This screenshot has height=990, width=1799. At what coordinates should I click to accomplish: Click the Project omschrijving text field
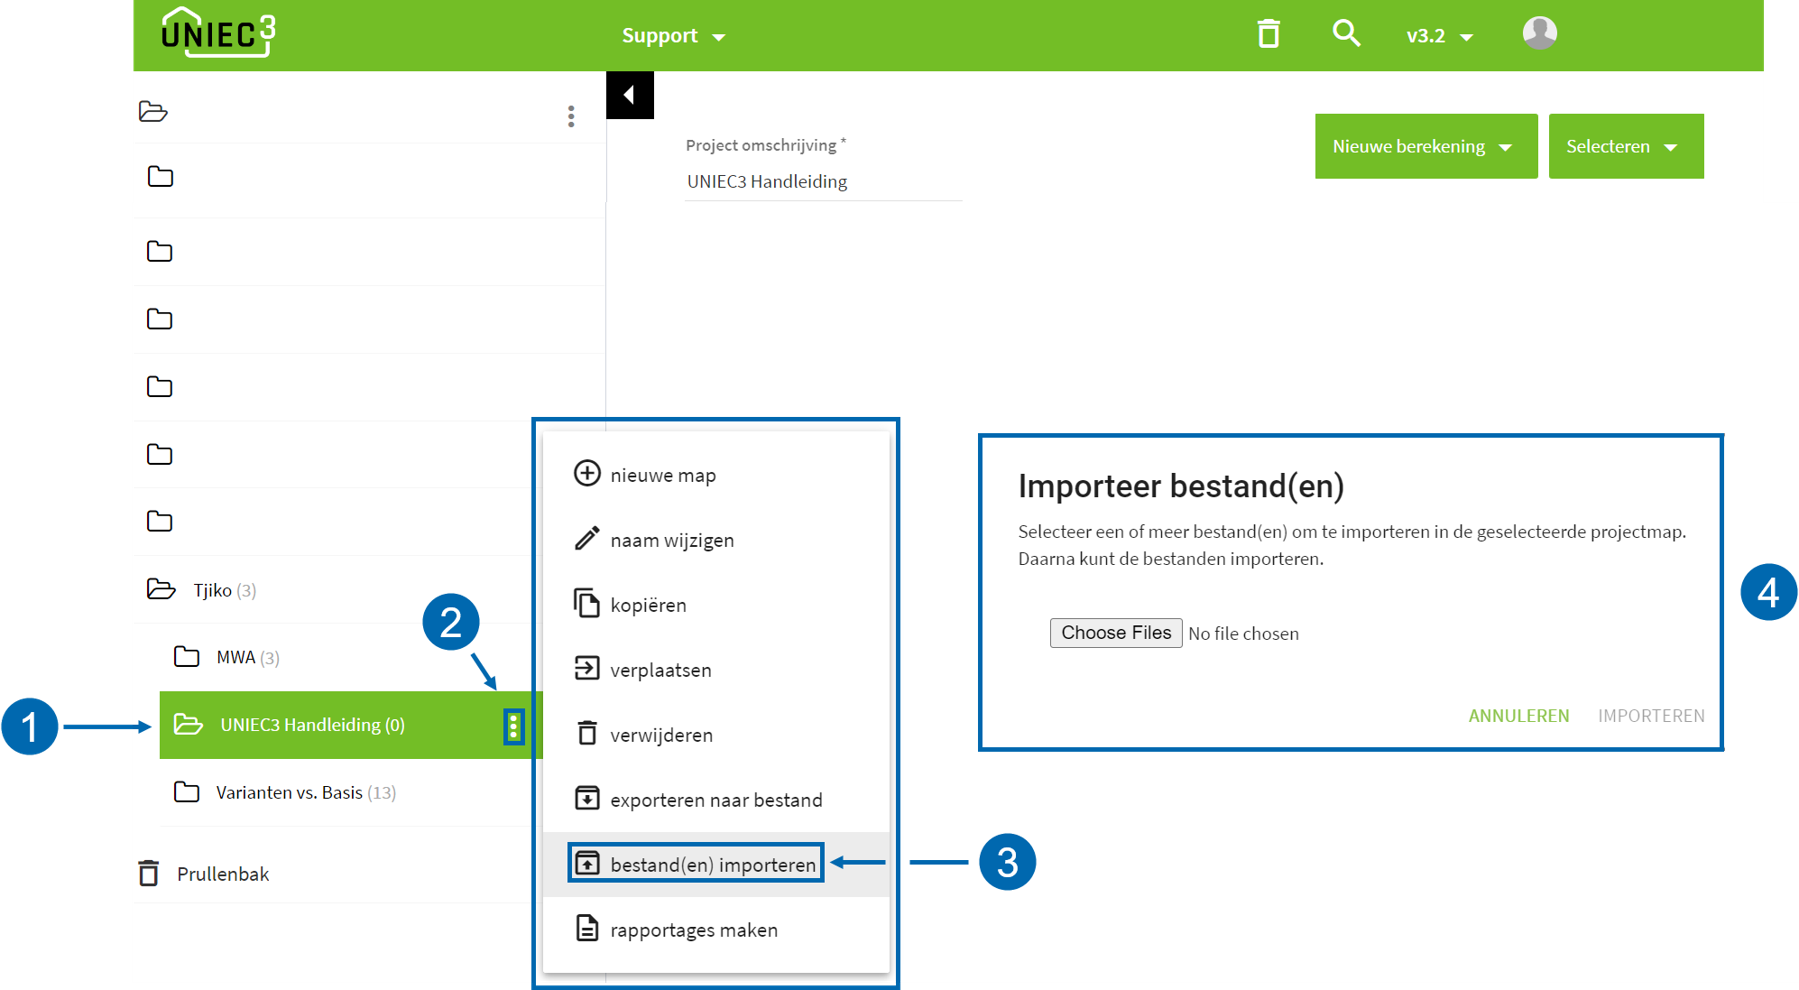822,182
